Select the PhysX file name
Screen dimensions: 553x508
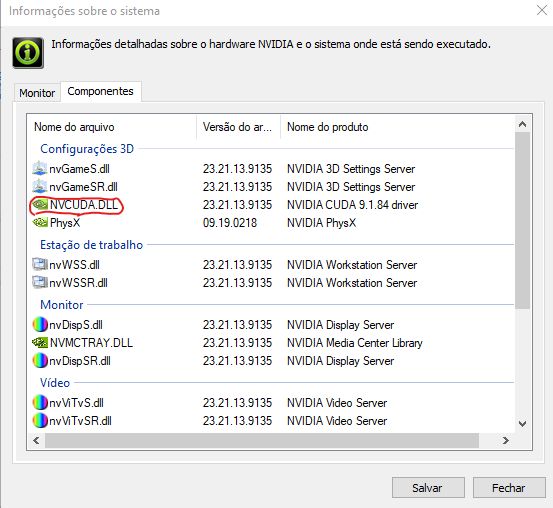65,223
